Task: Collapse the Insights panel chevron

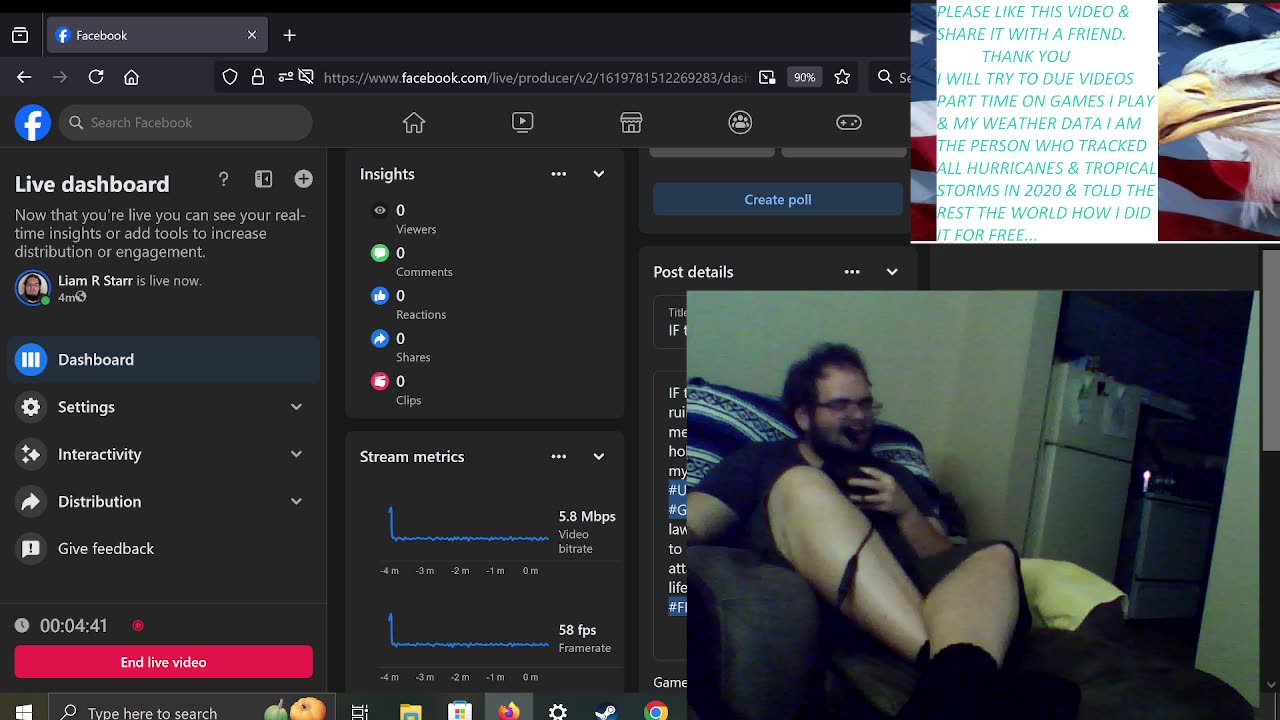Action: [x=599, y=174]
